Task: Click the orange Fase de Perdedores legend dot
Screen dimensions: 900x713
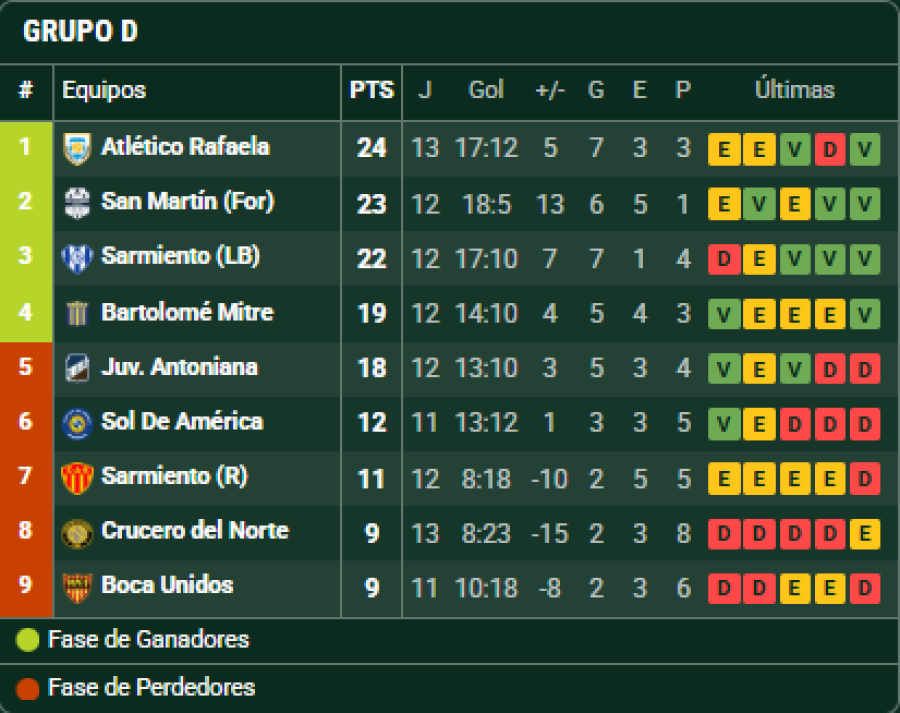Action: [28, 688]
